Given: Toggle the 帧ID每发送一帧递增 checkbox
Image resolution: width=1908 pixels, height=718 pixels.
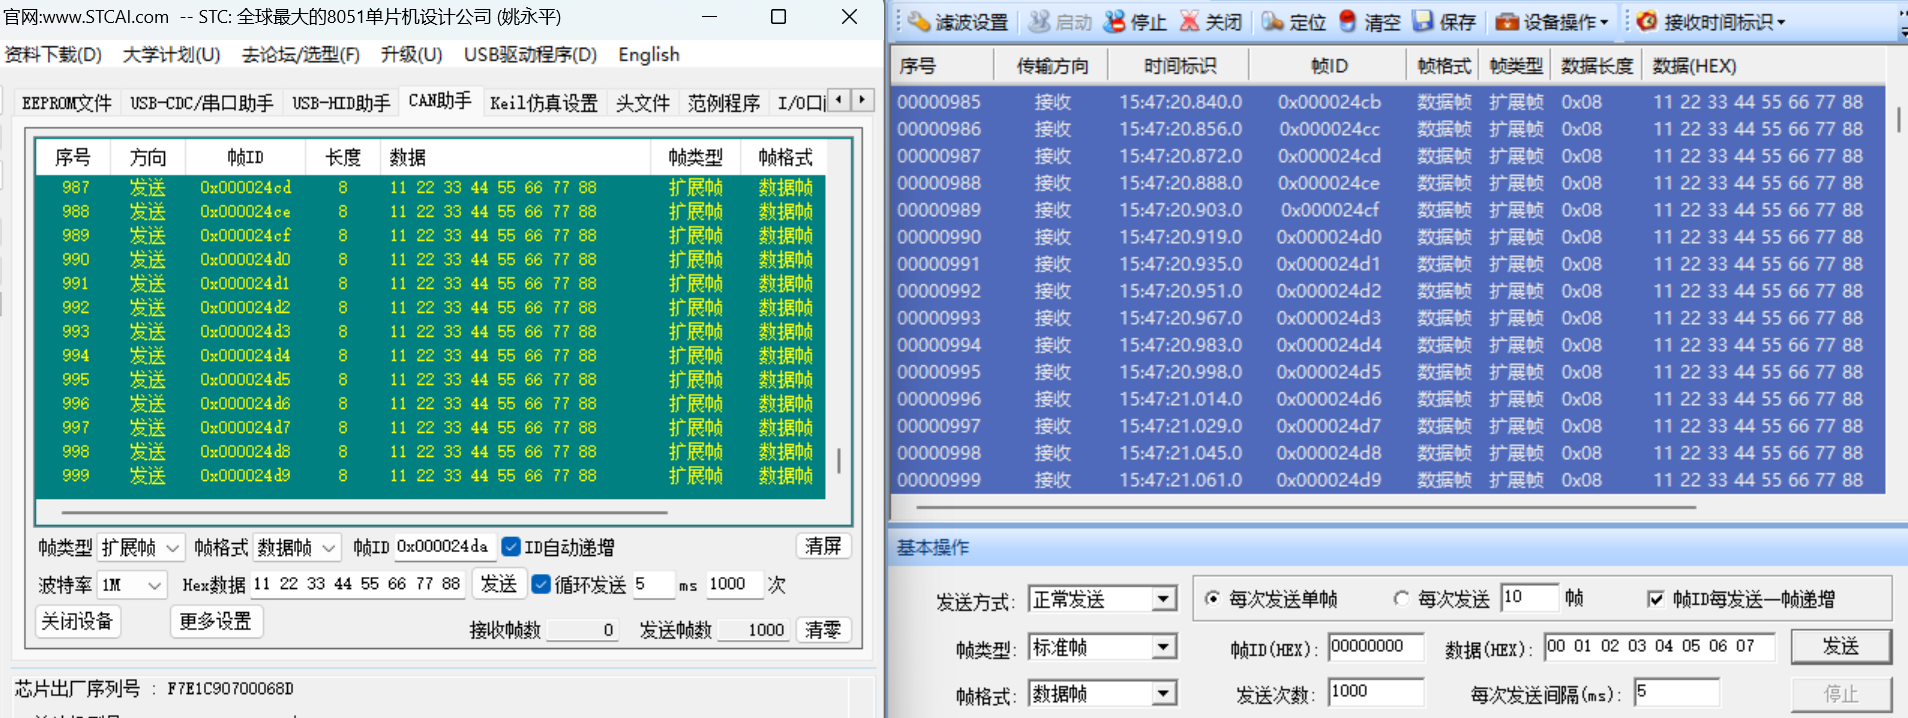Looking at the screenshot, I should (x=1656, y=599).
